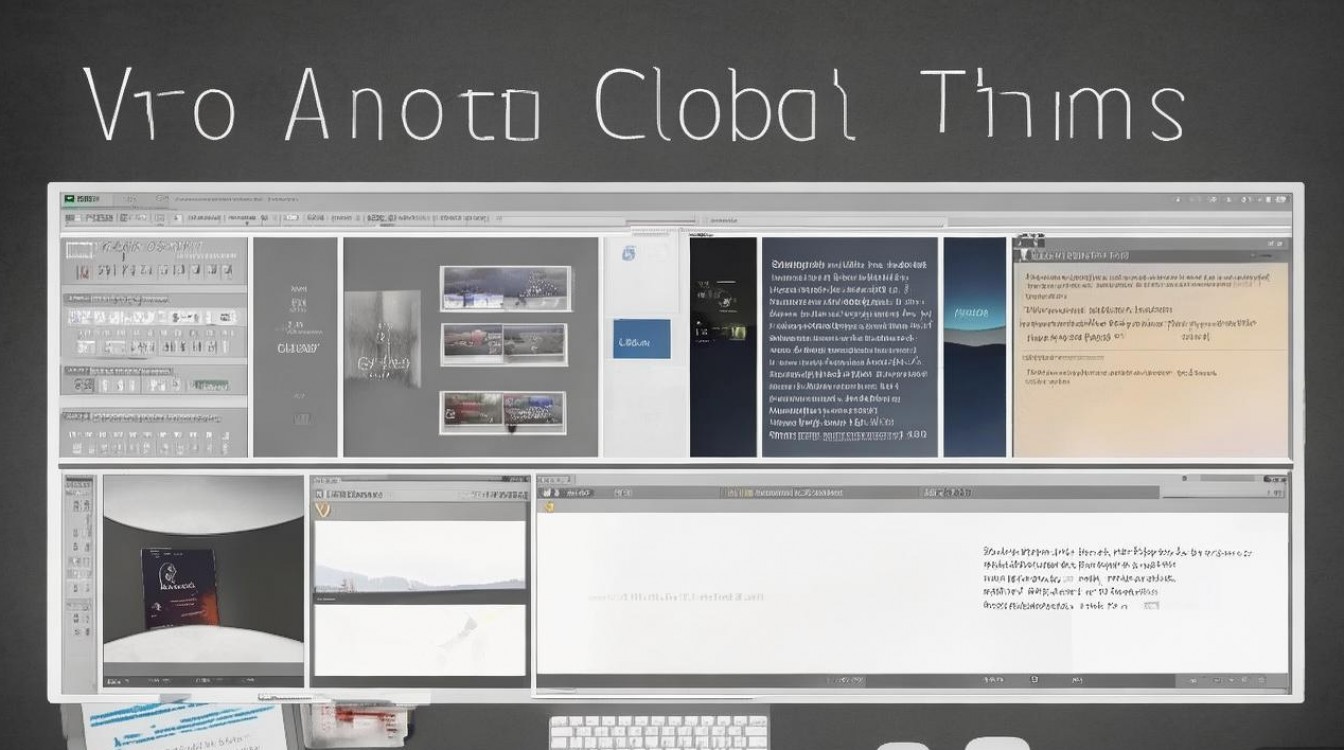Focus the dark blue panel with white text

tap(849, 347)
